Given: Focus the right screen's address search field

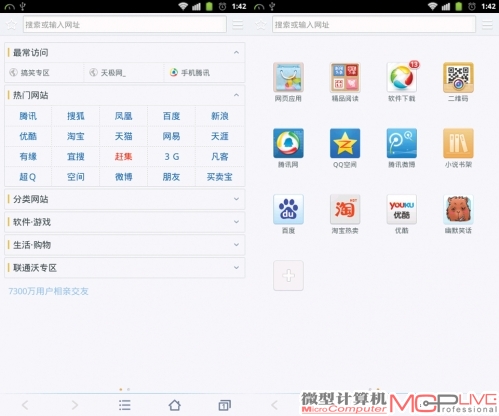Looking at the screenshot, I should [x=374, y=25].
